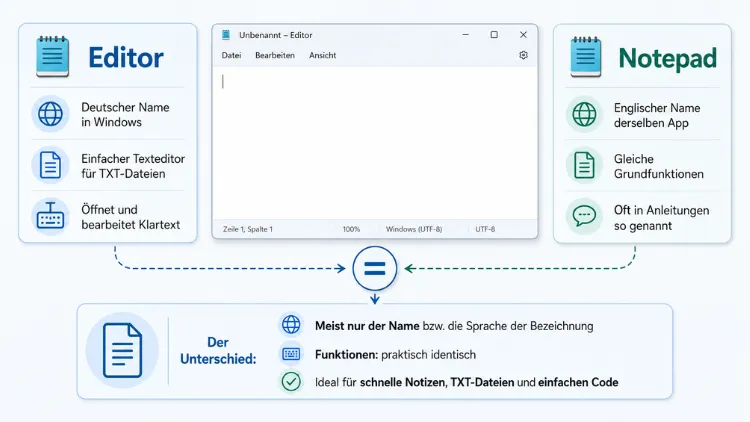Click the large document icon beside 'Der Unterschied'
The width and height of the screenshot is (750, 422).
[122, 350]
